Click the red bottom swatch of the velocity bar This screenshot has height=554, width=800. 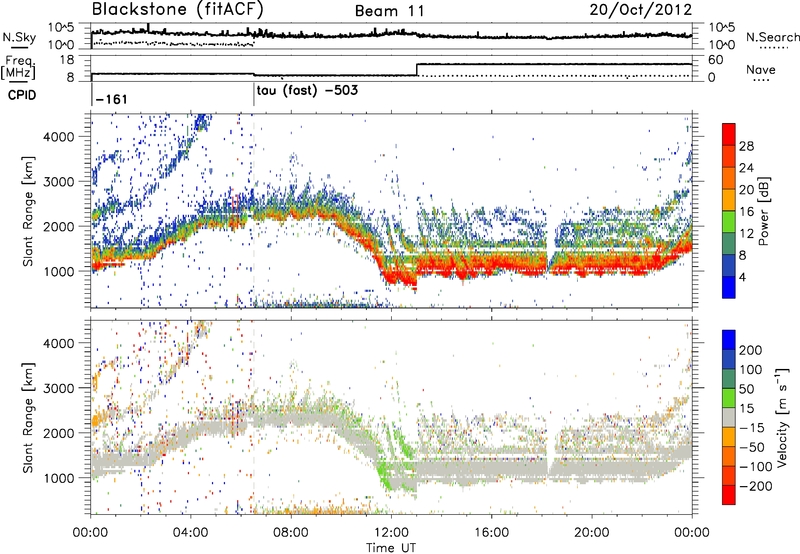click(729, 495)
